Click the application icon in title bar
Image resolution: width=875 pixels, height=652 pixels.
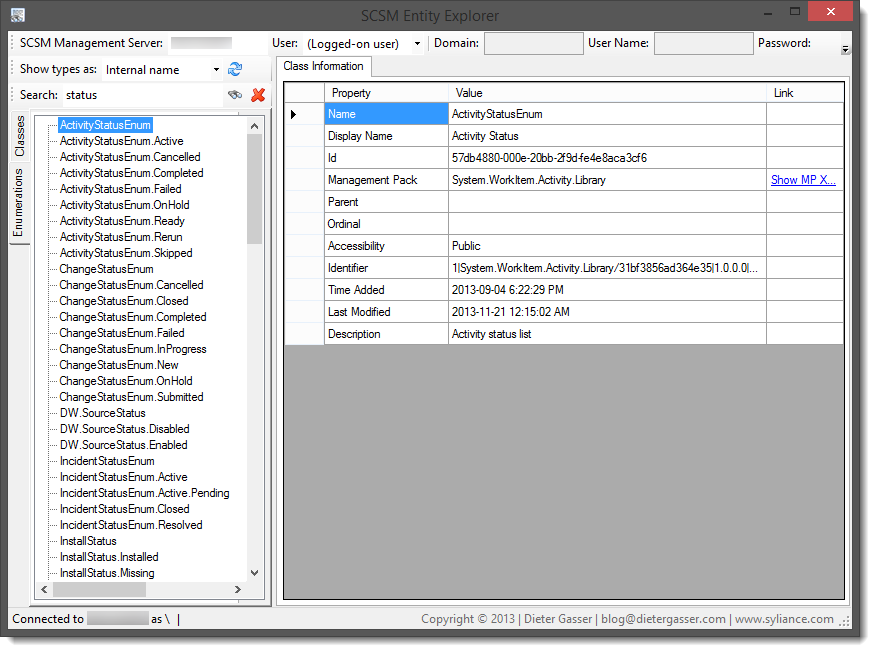(x=18, y=15)
